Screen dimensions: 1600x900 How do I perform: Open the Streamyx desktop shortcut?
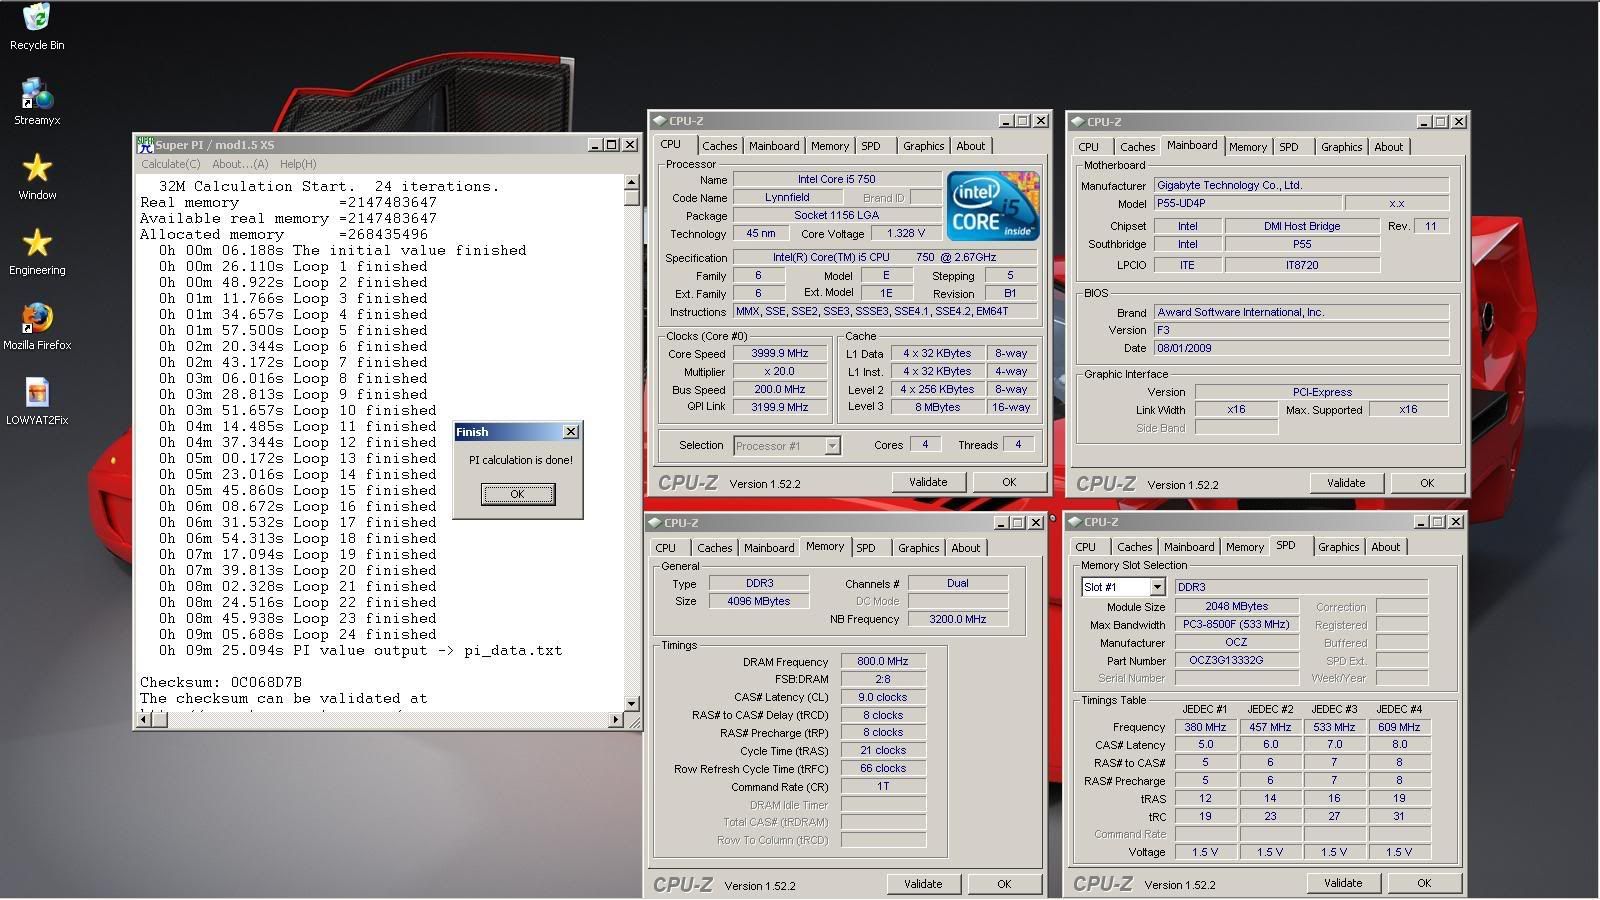click(x=37, y=95)
